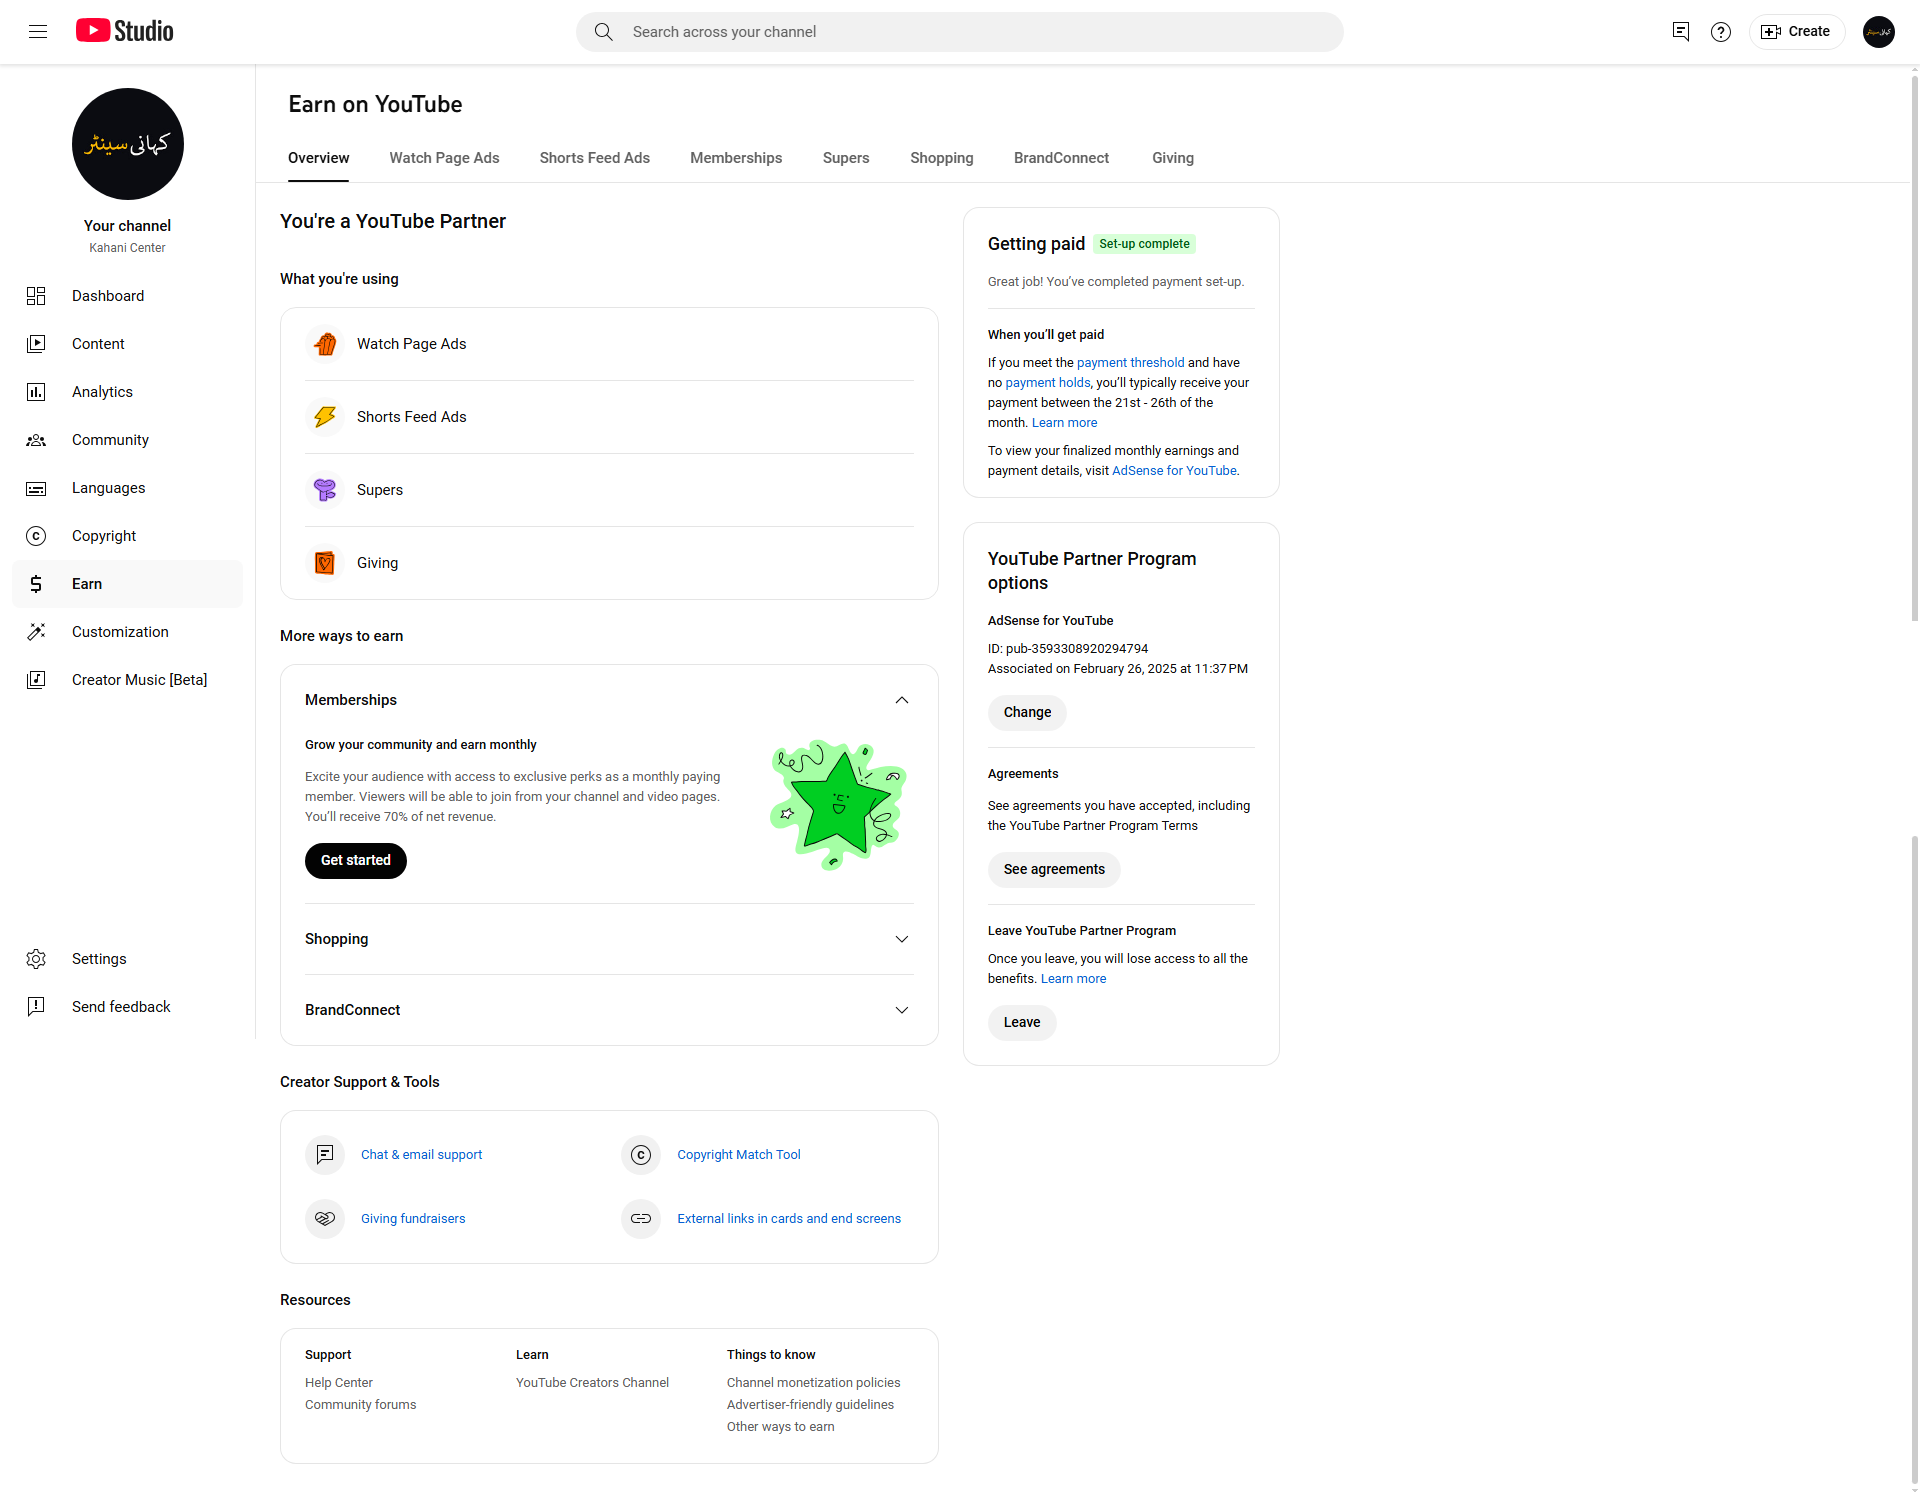Focus the Search across your channel field

(x=960, y=32)
